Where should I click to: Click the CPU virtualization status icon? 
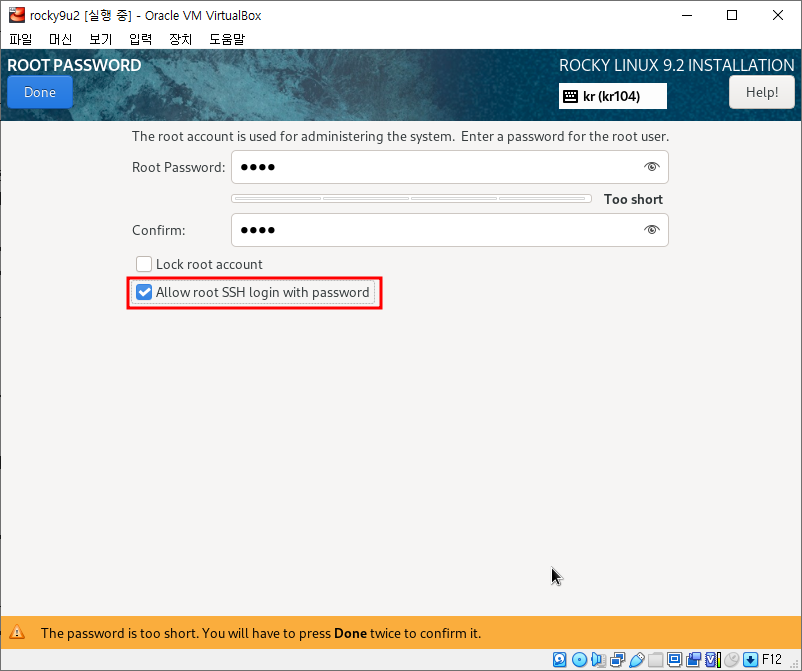[713, 660]
